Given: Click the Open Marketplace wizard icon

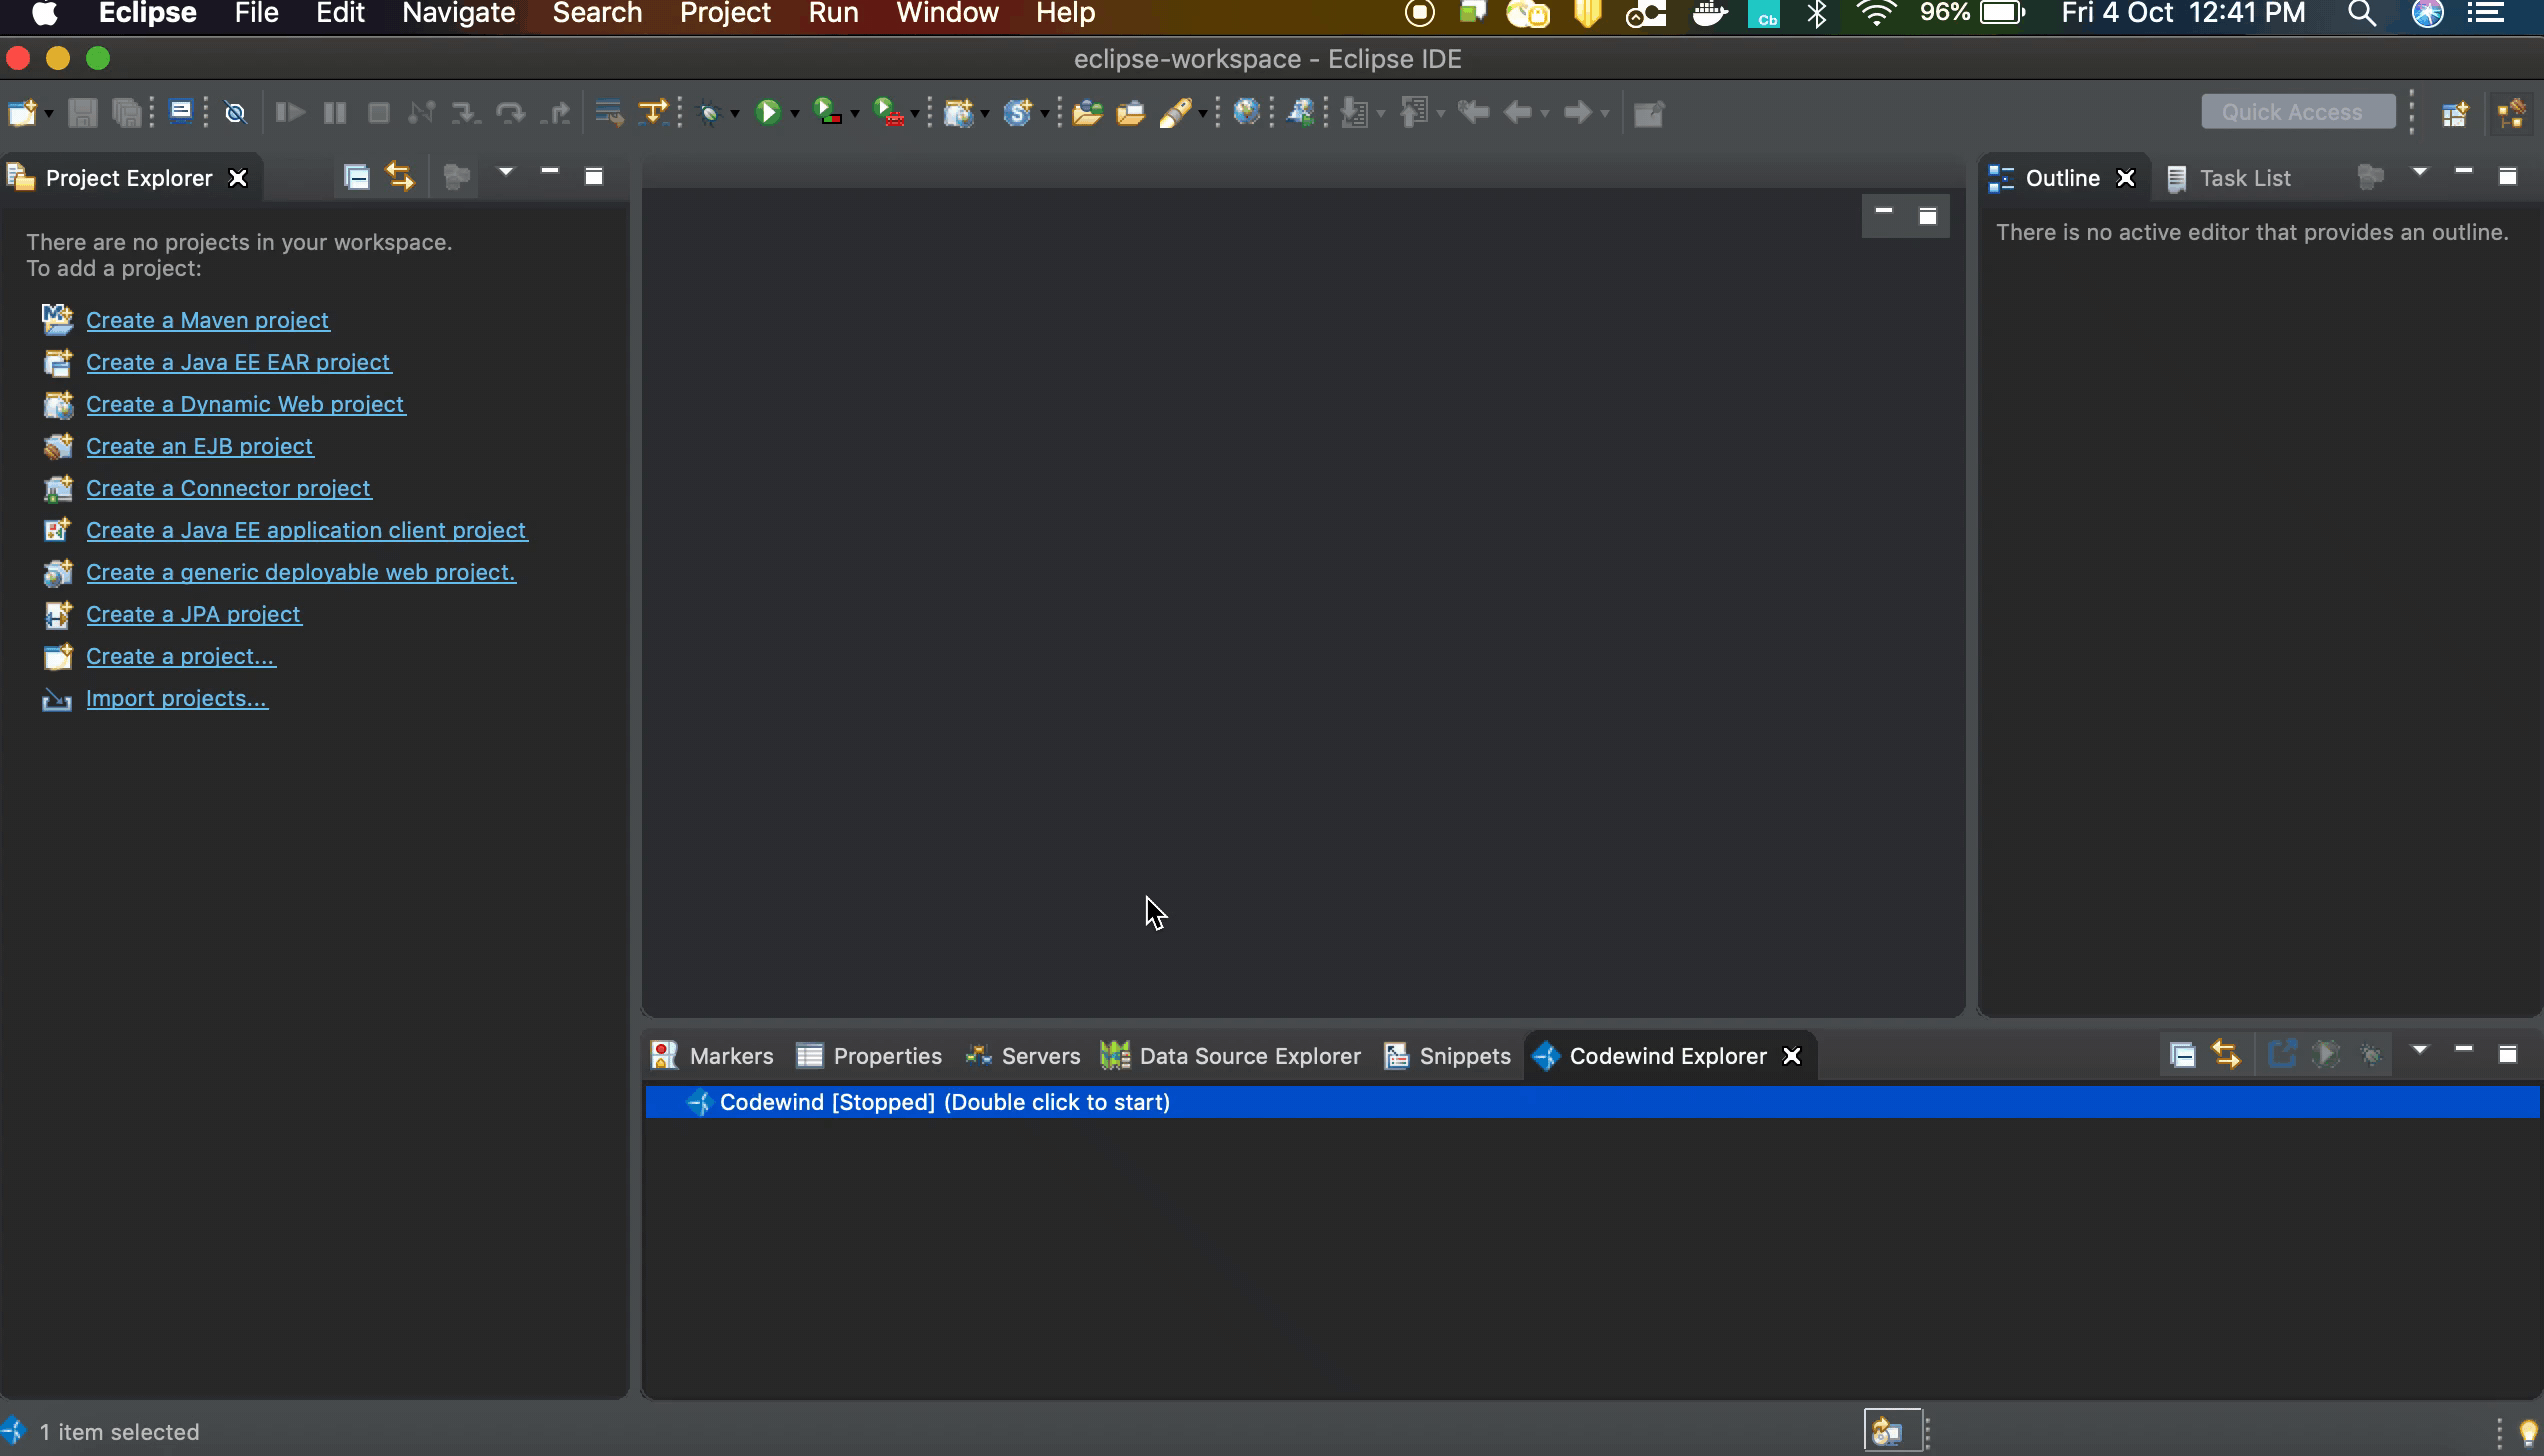Looking at the screenshot, I should [1300, 112].
